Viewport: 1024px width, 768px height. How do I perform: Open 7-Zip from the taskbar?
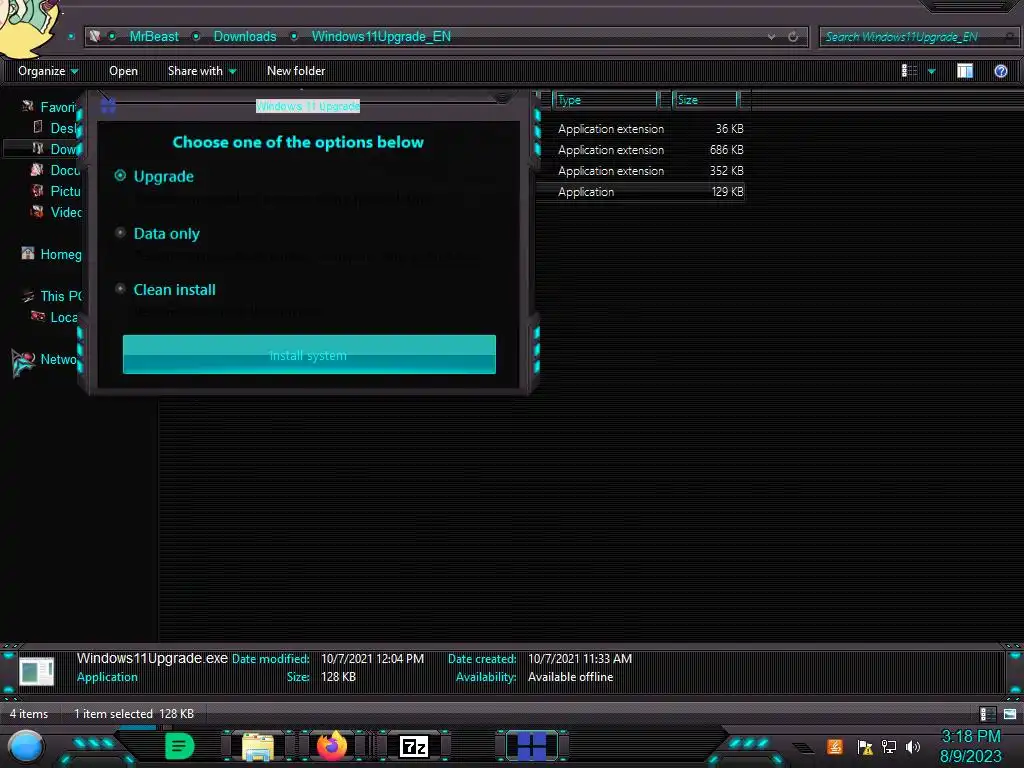413,746
